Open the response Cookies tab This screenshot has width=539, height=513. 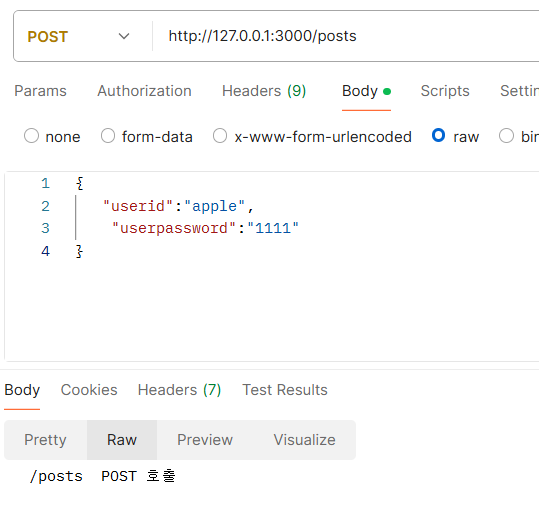coord(89,390)
